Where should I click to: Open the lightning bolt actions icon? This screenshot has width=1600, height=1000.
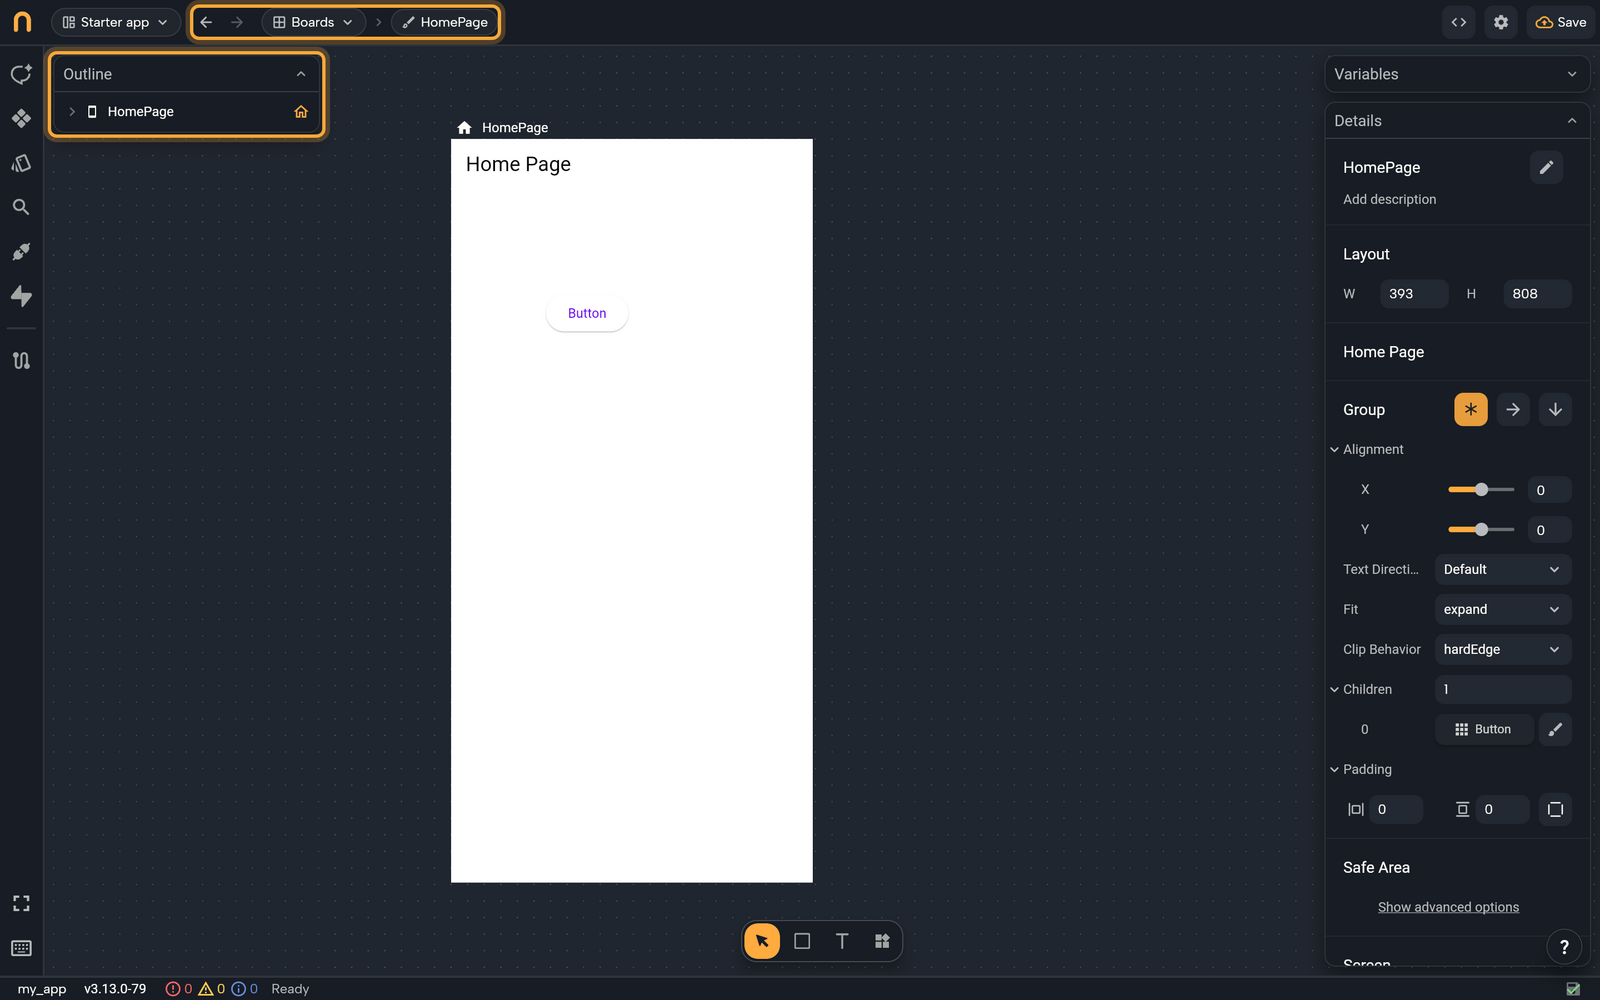(x=21, y=296)
